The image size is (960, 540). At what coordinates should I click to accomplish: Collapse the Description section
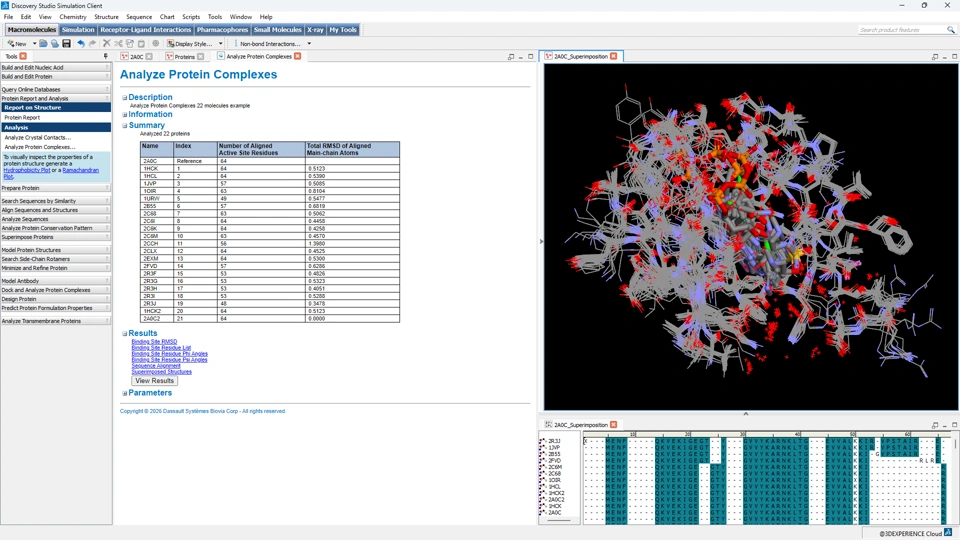pos(124,97)
